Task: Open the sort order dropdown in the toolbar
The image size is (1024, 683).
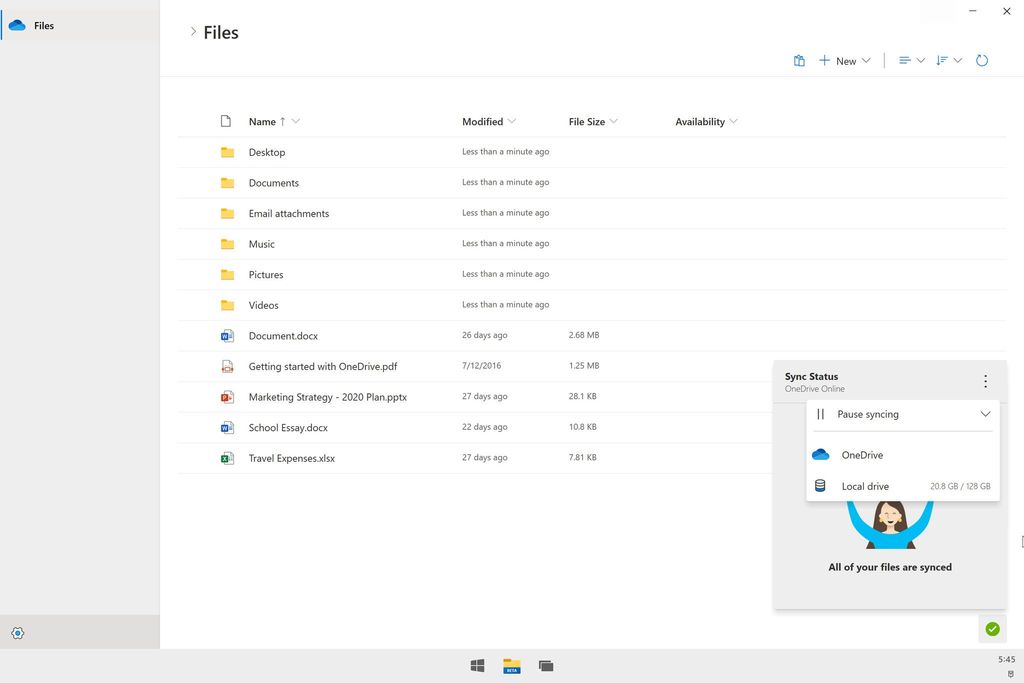Action: [x=948, y=60]
